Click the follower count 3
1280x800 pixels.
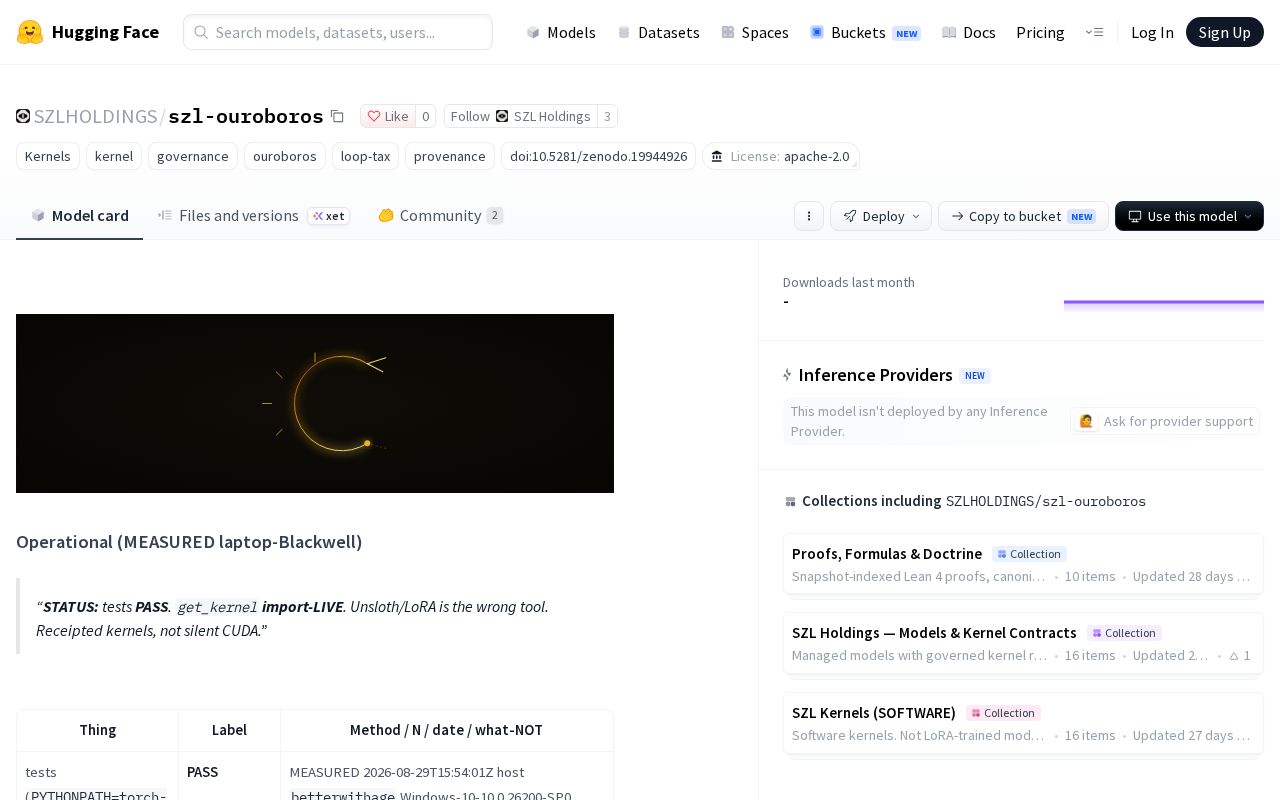pos(607,116)
